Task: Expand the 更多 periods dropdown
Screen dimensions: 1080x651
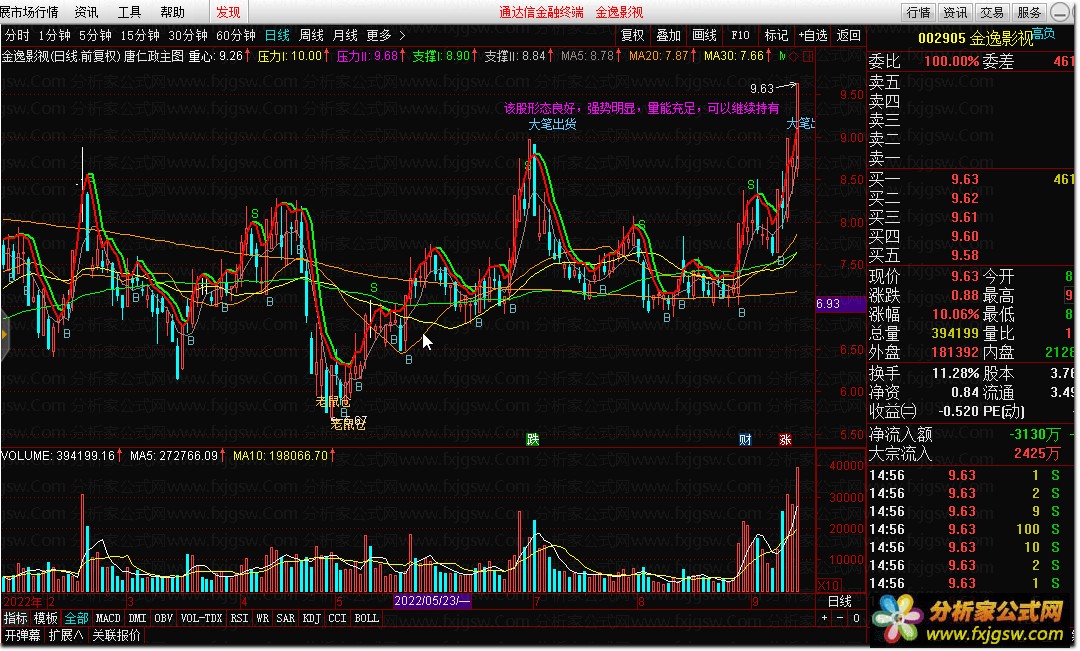Action: pos(386,35)
